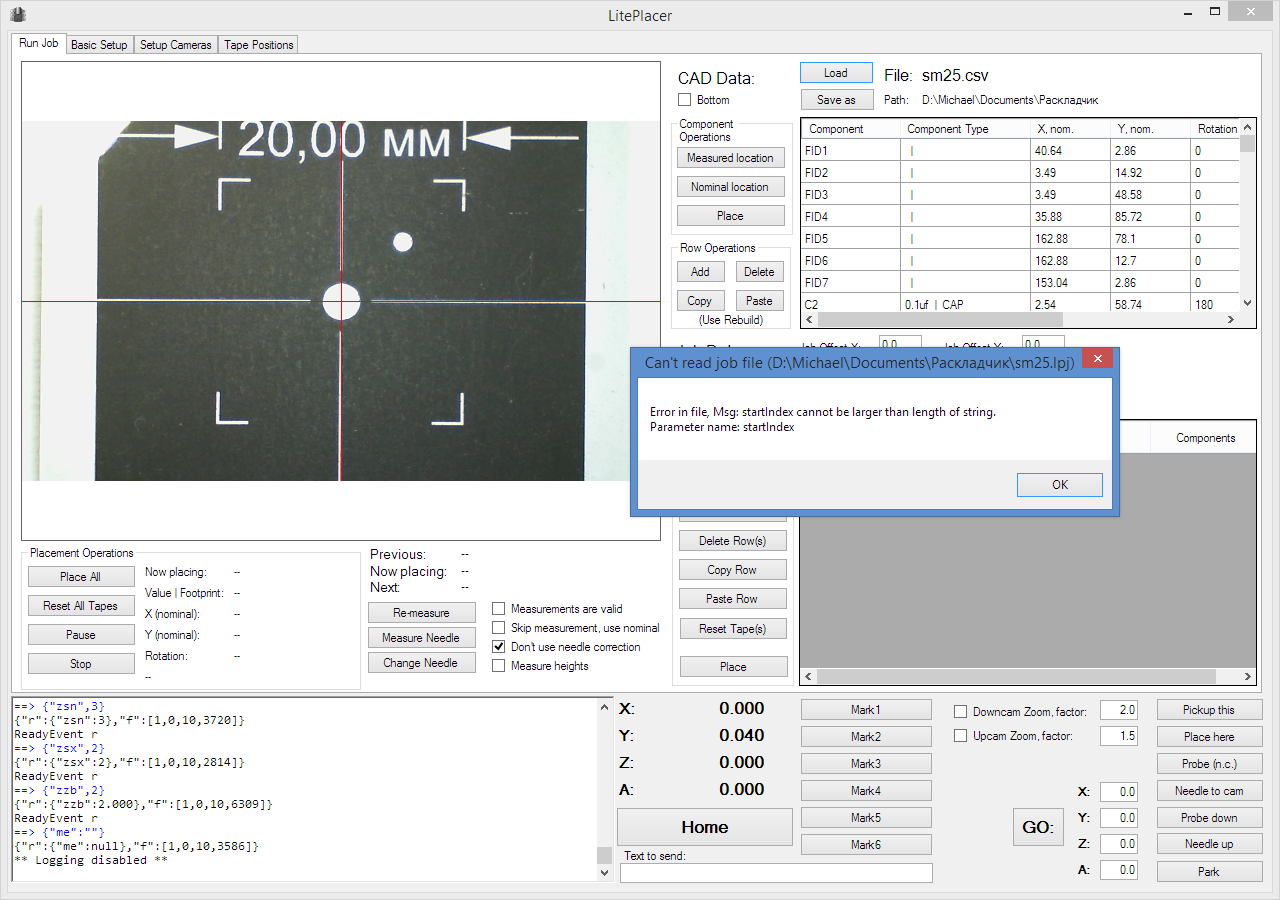Screen dimensions: 1280x900
Task: Click the log panel scroll up arrow
Action: [604, 707]
